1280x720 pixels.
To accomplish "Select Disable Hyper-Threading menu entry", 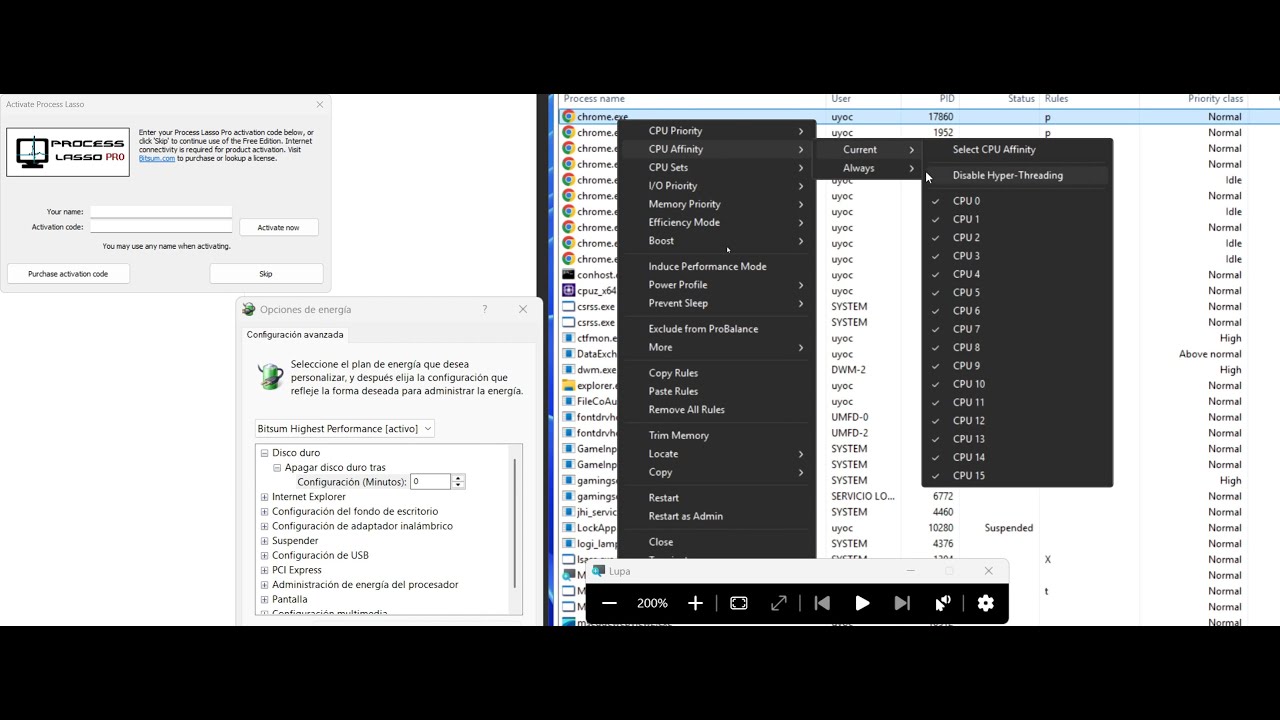I will pos(1017,175).
